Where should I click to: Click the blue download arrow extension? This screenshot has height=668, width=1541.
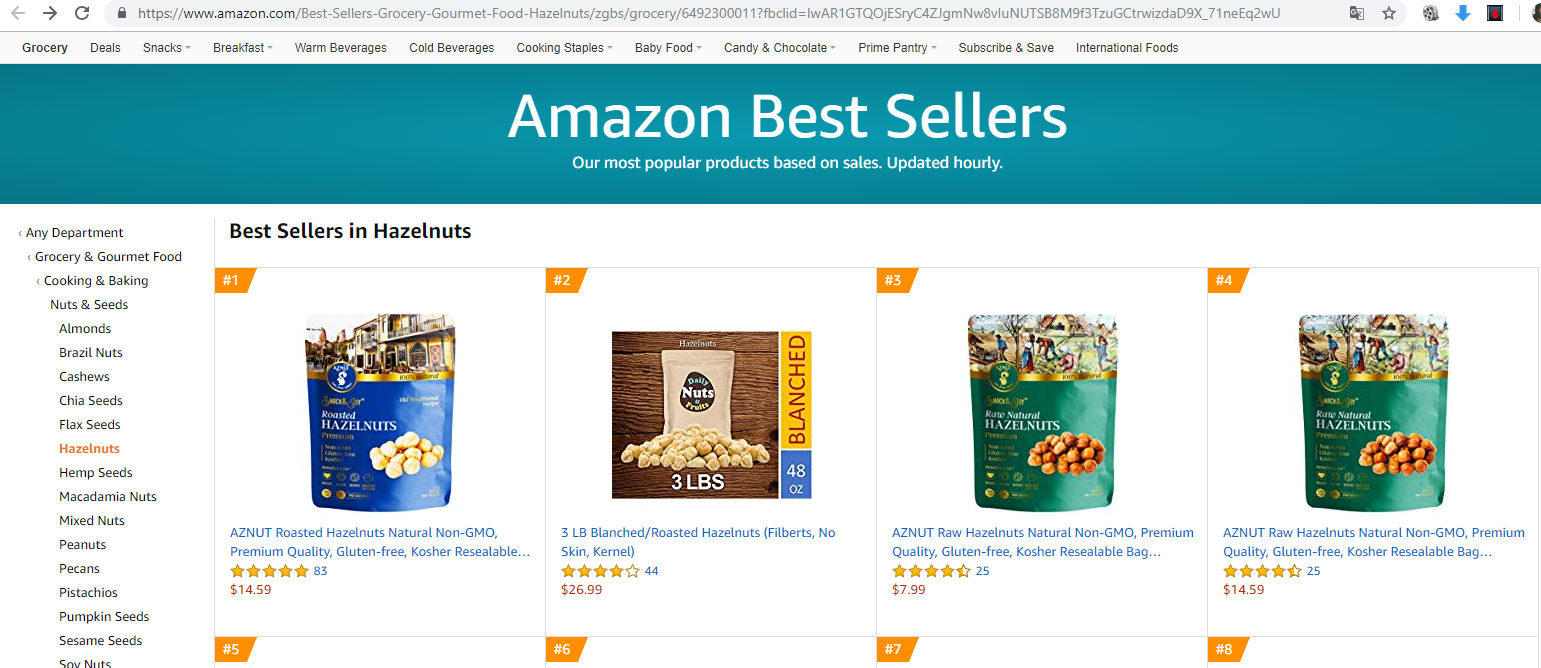click(x=1463, y=13)
